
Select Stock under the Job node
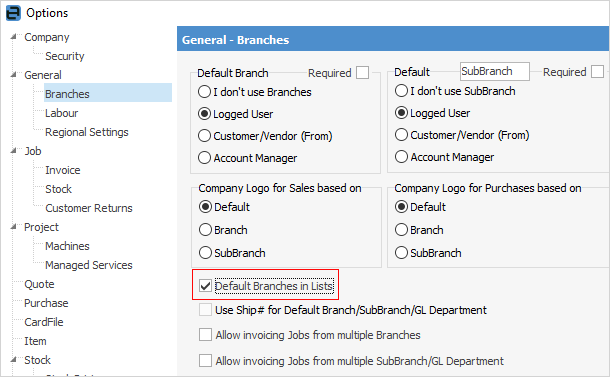coord(58,189)
